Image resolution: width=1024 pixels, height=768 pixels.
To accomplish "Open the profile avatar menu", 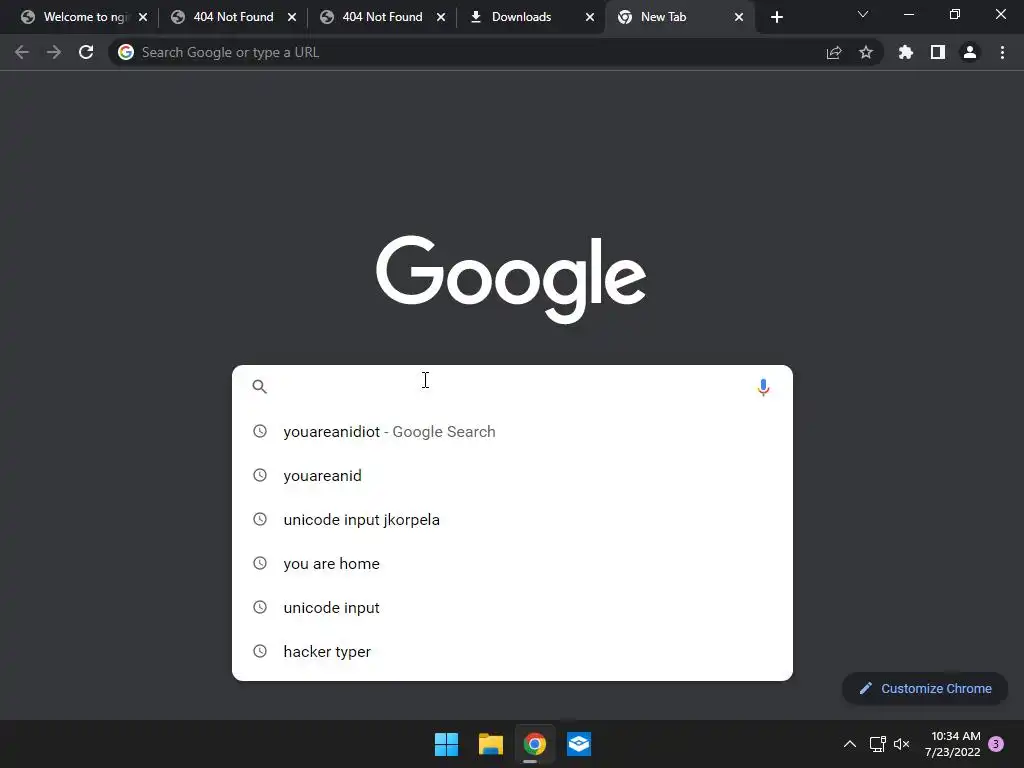I will click(970, 52).
